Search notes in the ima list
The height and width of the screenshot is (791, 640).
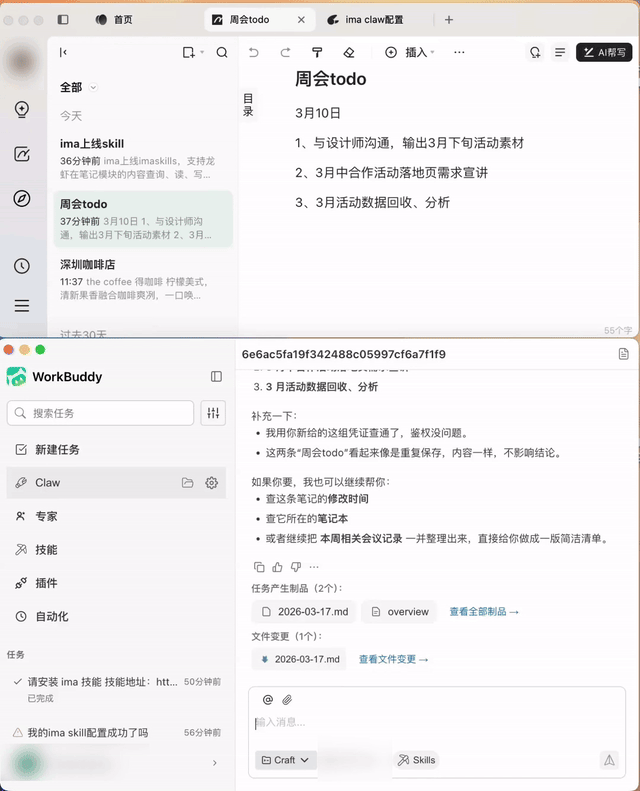coord(222,52)
